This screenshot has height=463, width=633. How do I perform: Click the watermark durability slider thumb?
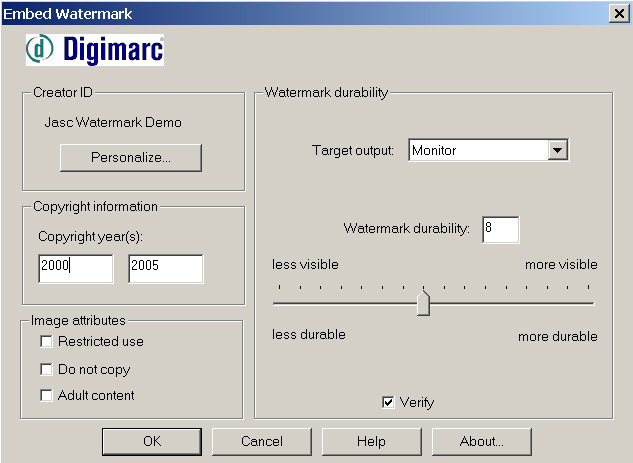[423, 303]
